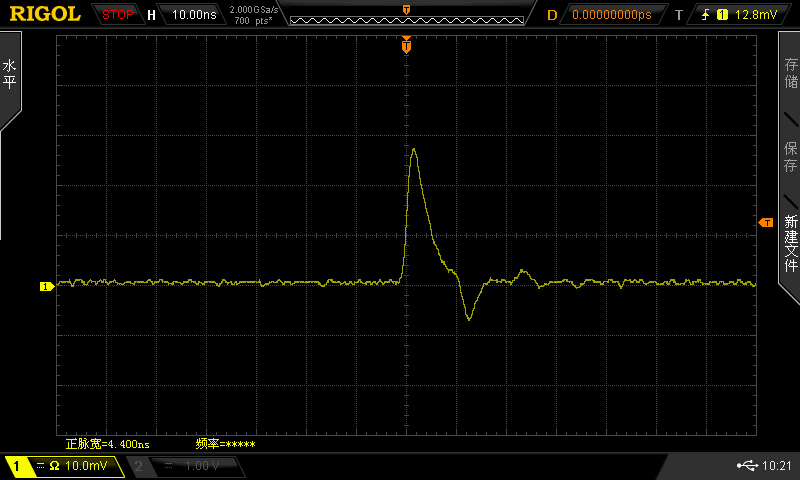Click the 2.000GSa/s sample rate readout
This screenshot has width=800, height=480.
[x=254, y=10]
